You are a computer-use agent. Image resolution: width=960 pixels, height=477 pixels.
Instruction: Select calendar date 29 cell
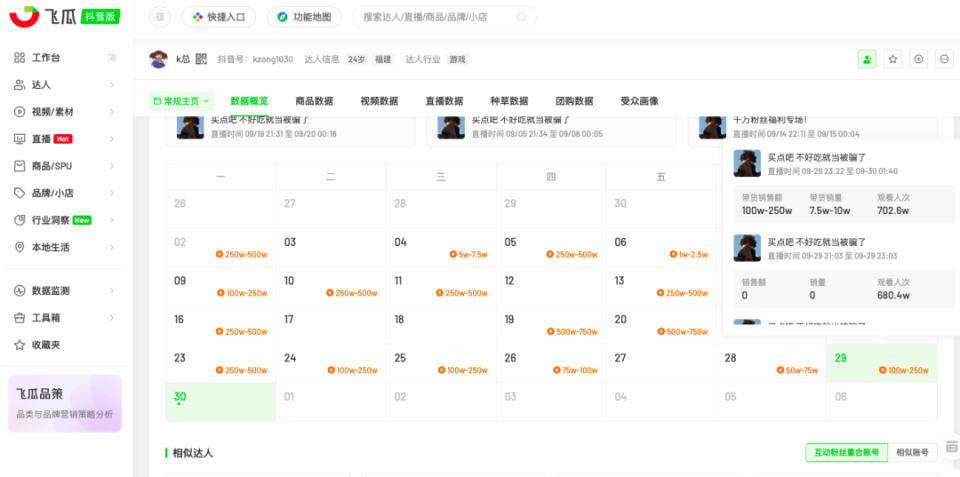881,364
